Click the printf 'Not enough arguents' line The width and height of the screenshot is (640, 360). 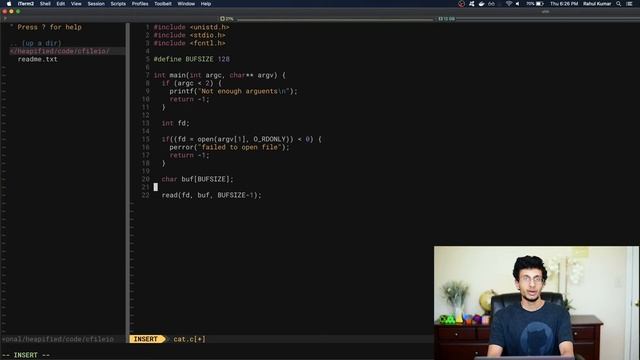tap(233, 91)
